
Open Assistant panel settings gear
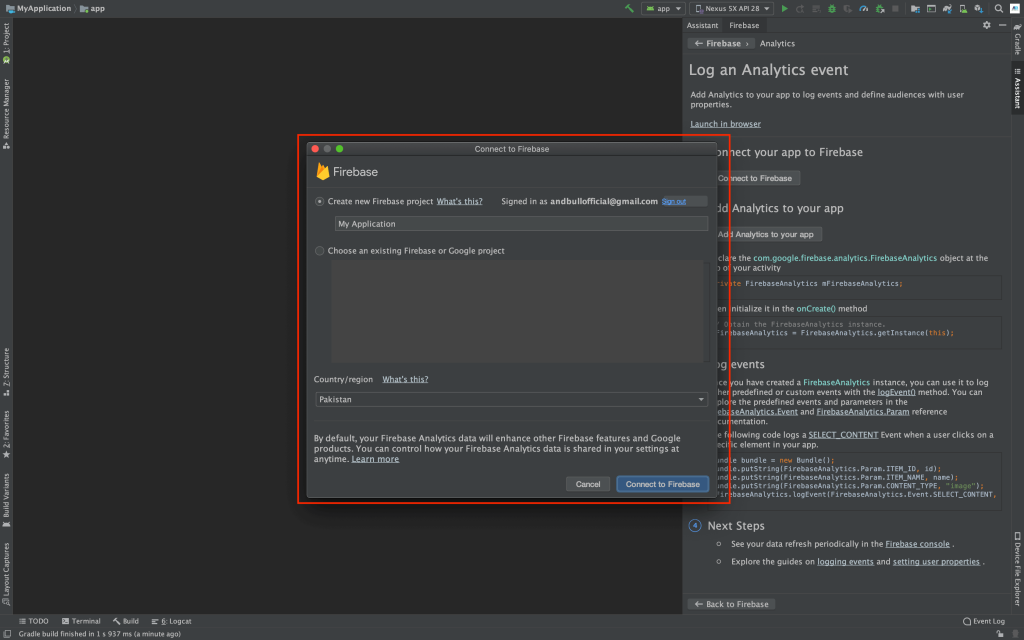[x=987, y=25]
